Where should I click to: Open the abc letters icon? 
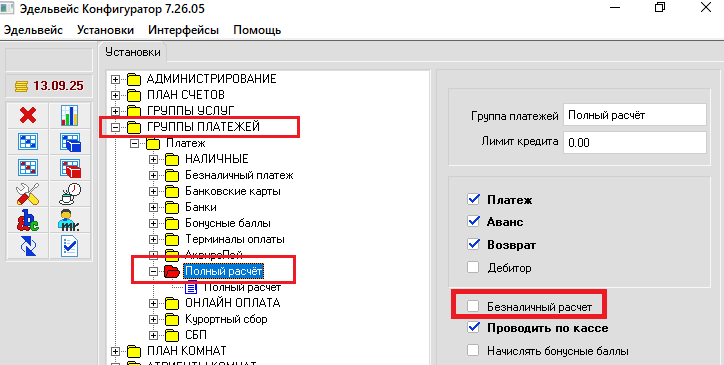28,220
